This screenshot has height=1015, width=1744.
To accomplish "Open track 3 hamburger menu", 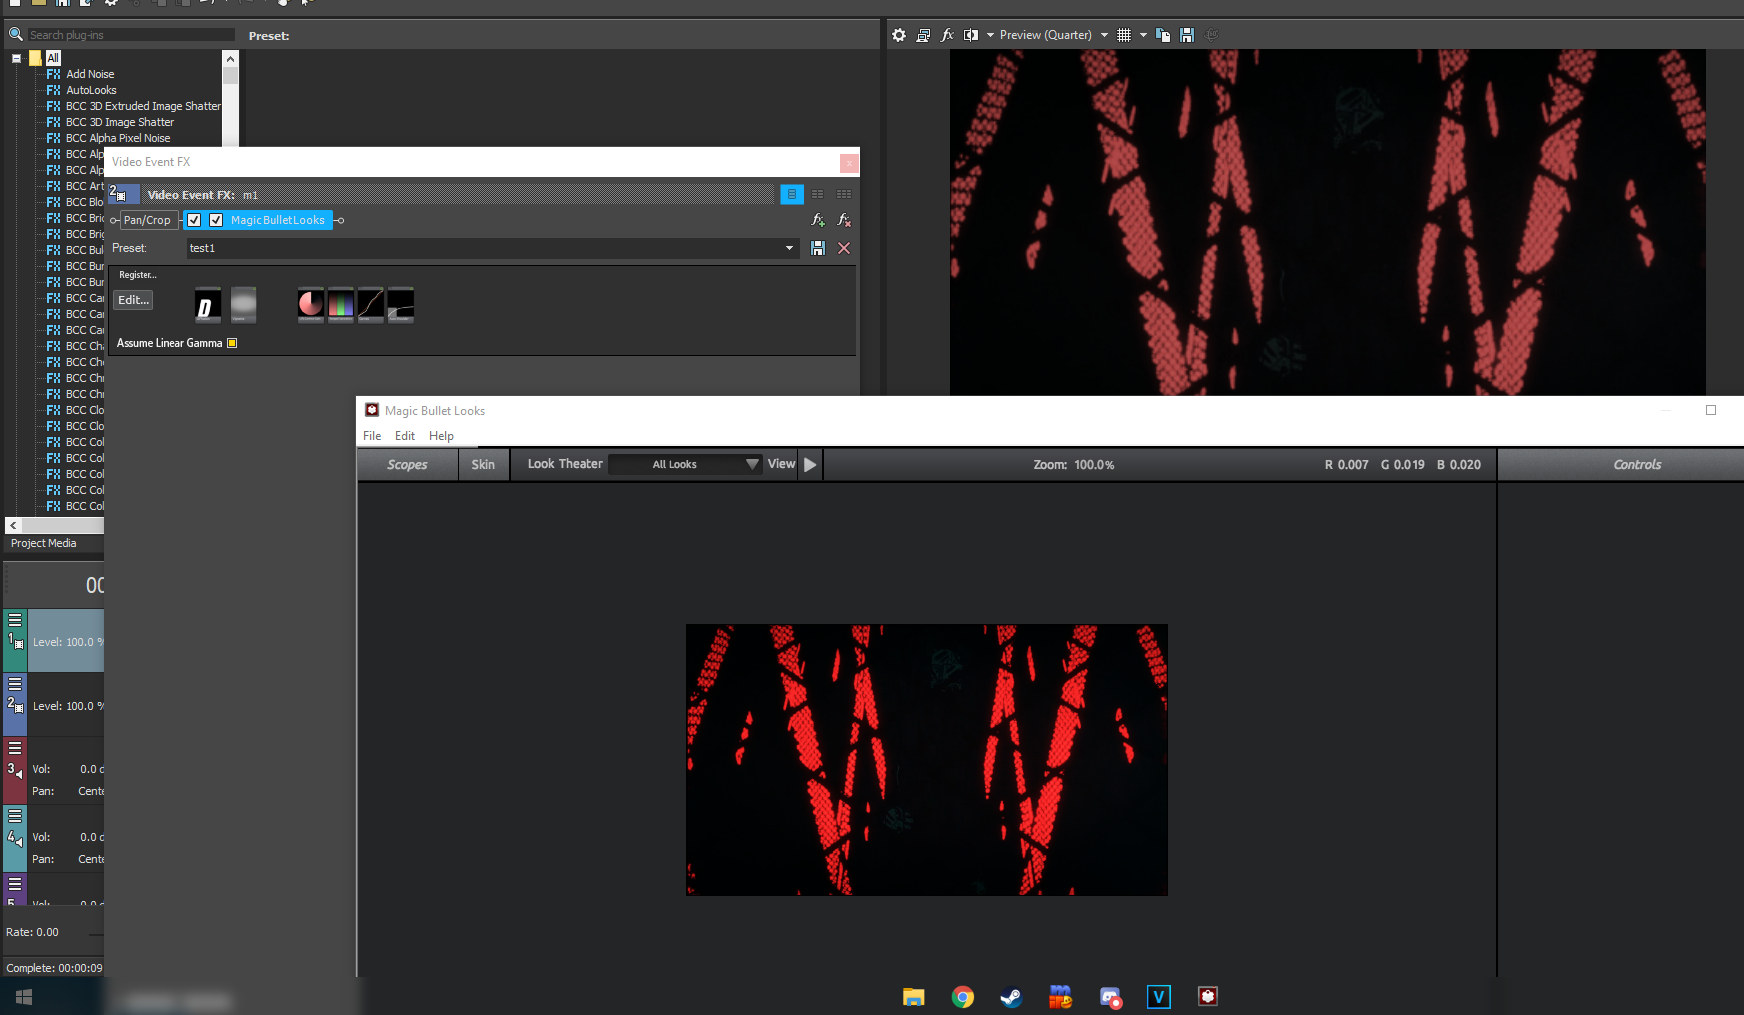I will click(15, 748).
